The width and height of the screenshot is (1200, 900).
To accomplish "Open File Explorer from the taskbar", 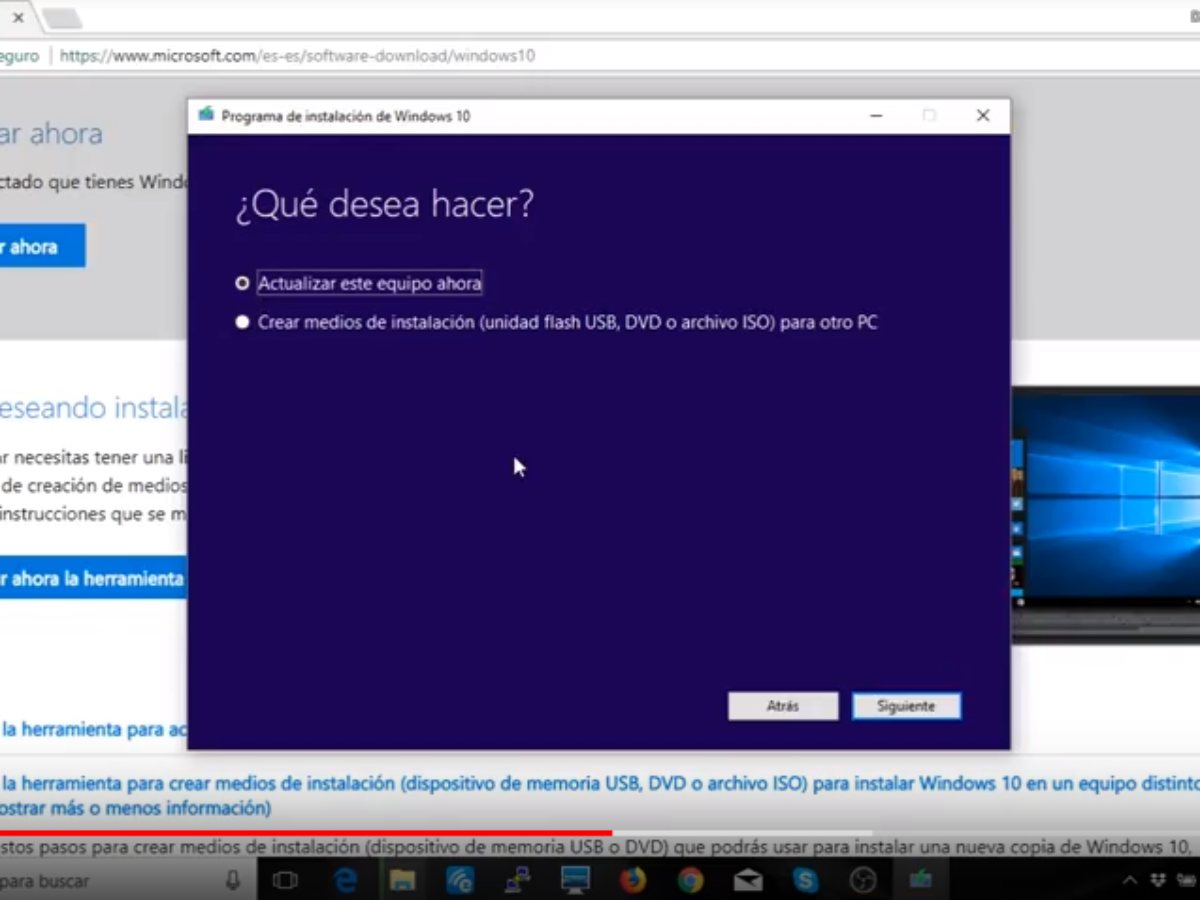I will tap(402, 881).
